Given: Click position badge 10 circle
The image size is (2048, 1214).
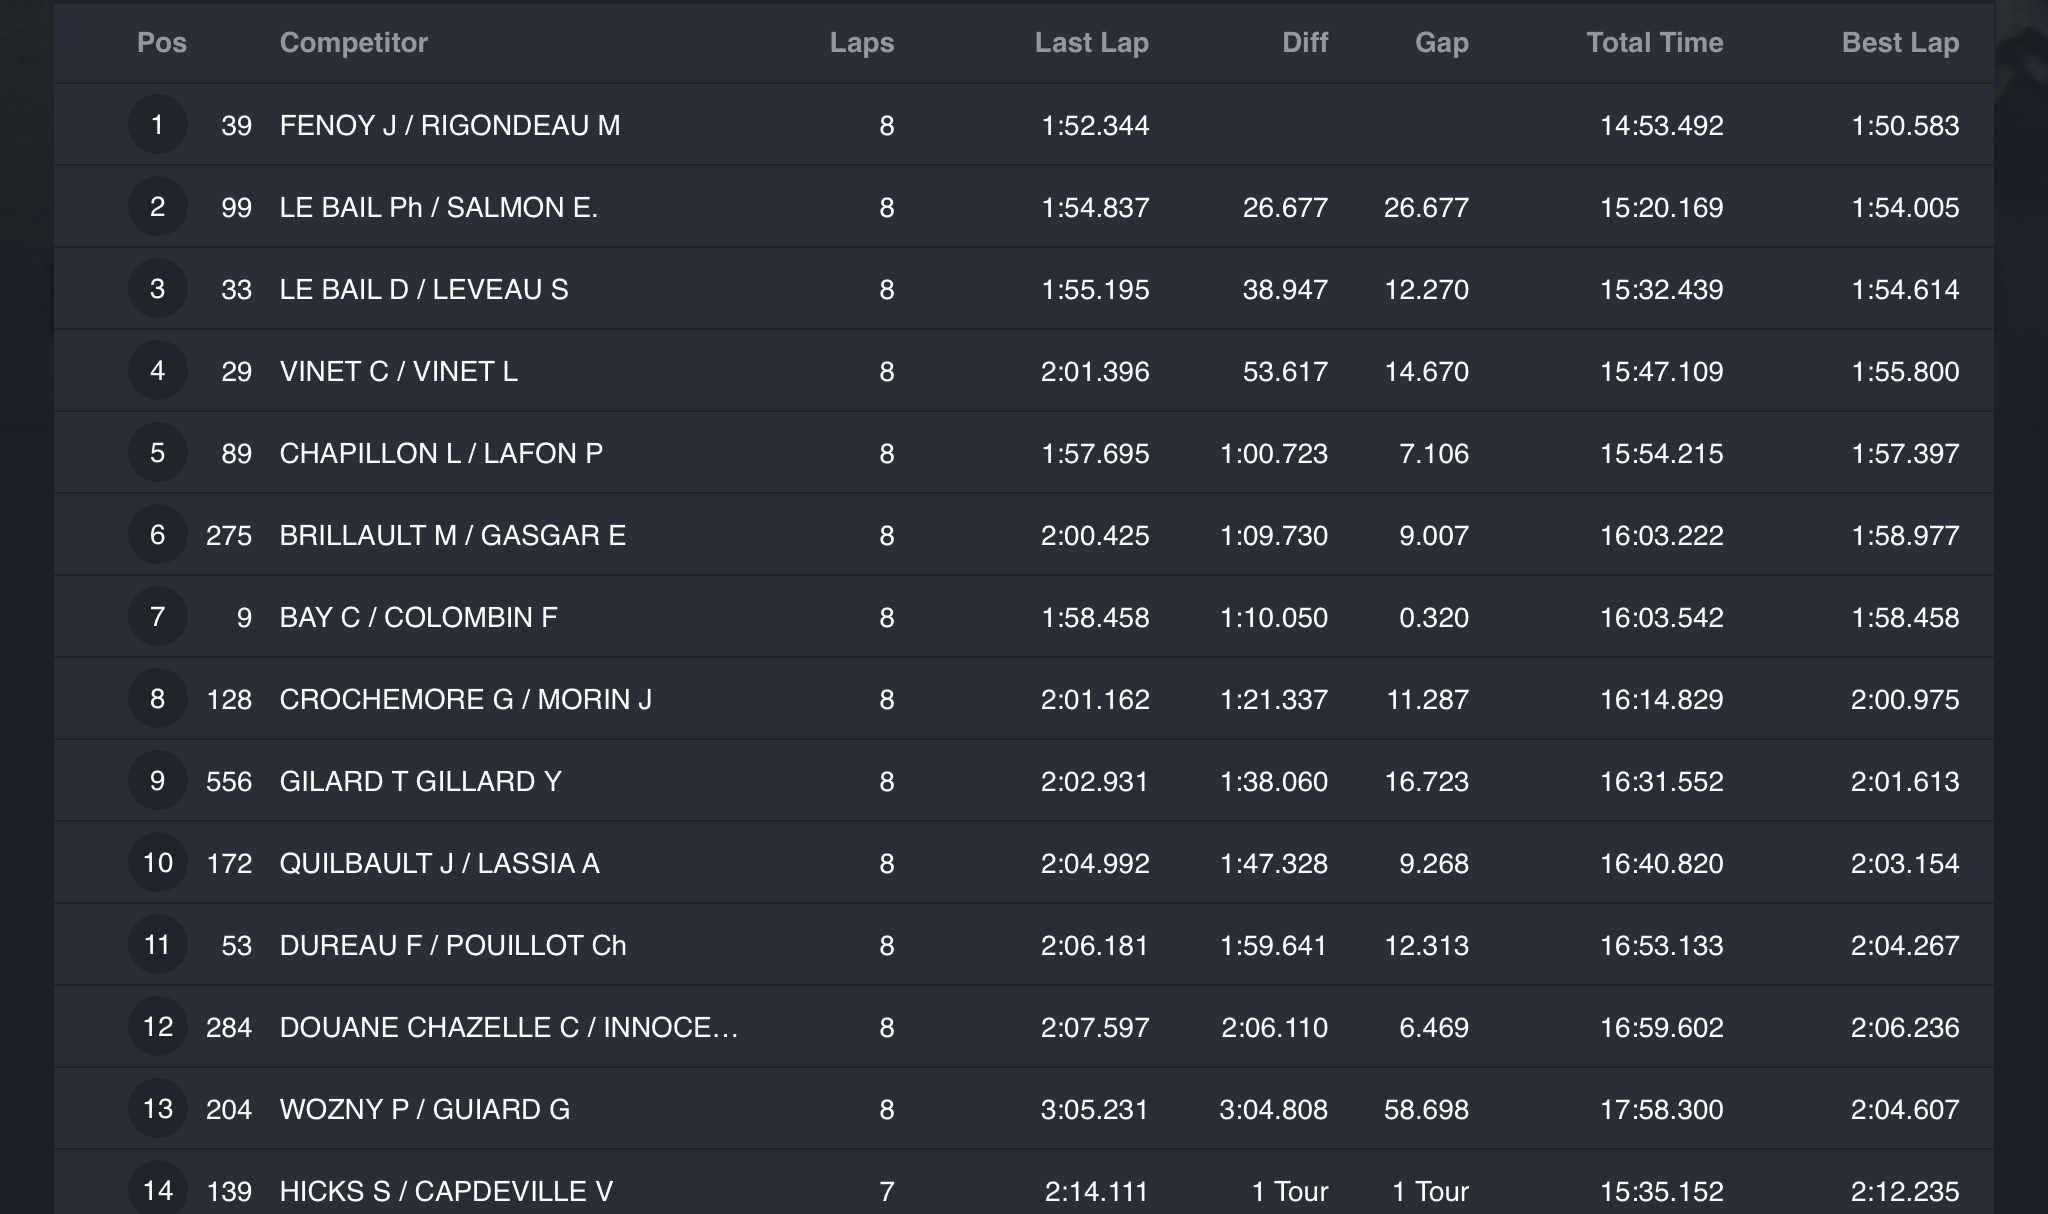Looking at the screenshot, I should point(158,863).
